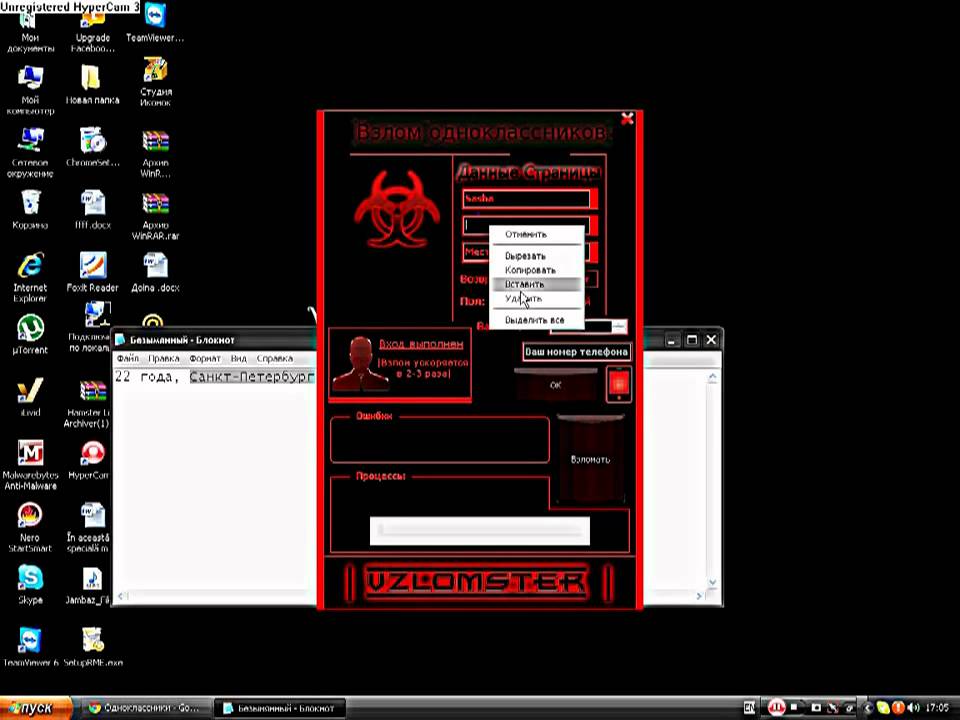
Task: Open the Мой компьютер desktop icon
Action: [x=30, y=91]
